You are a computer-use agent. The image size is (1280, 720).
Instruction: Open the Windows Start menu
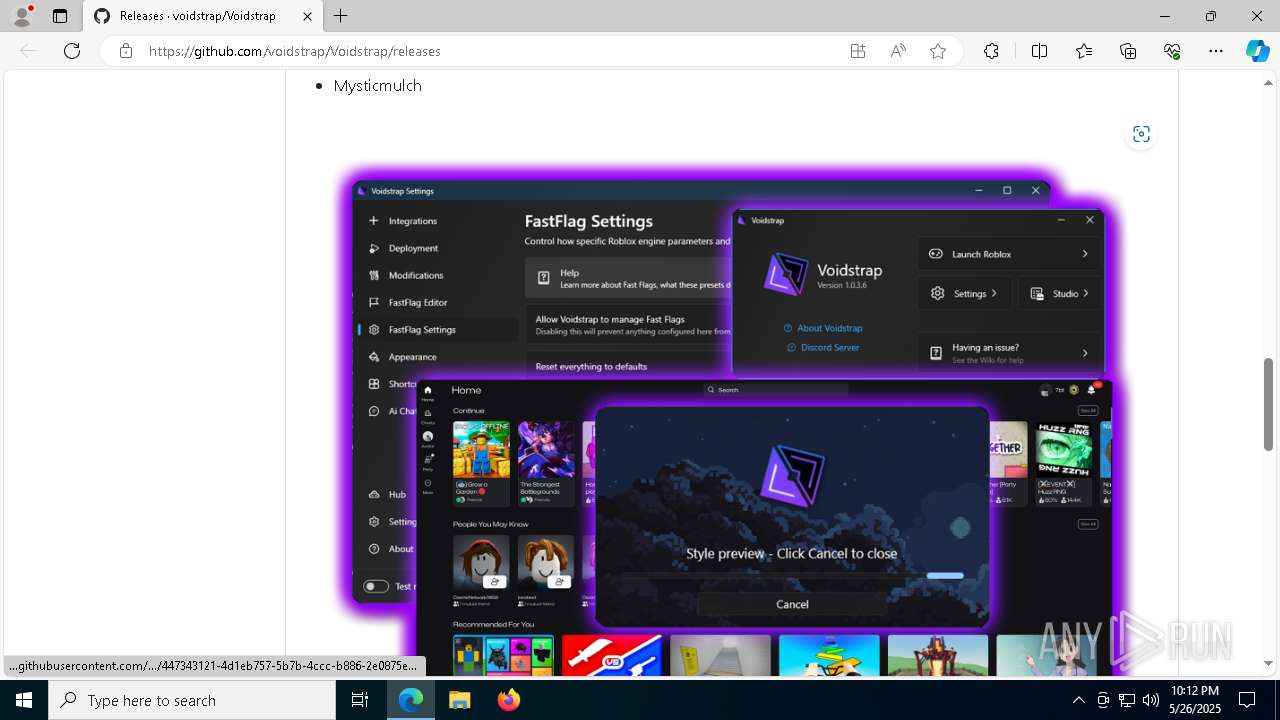point(24,700)
